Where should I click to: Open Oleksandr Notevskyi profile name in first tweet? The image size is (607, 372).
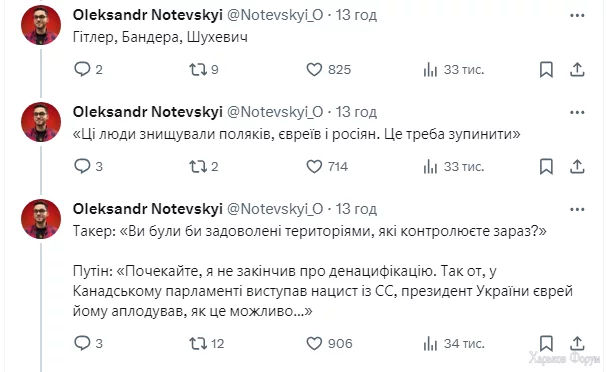[x=147, y=15]
